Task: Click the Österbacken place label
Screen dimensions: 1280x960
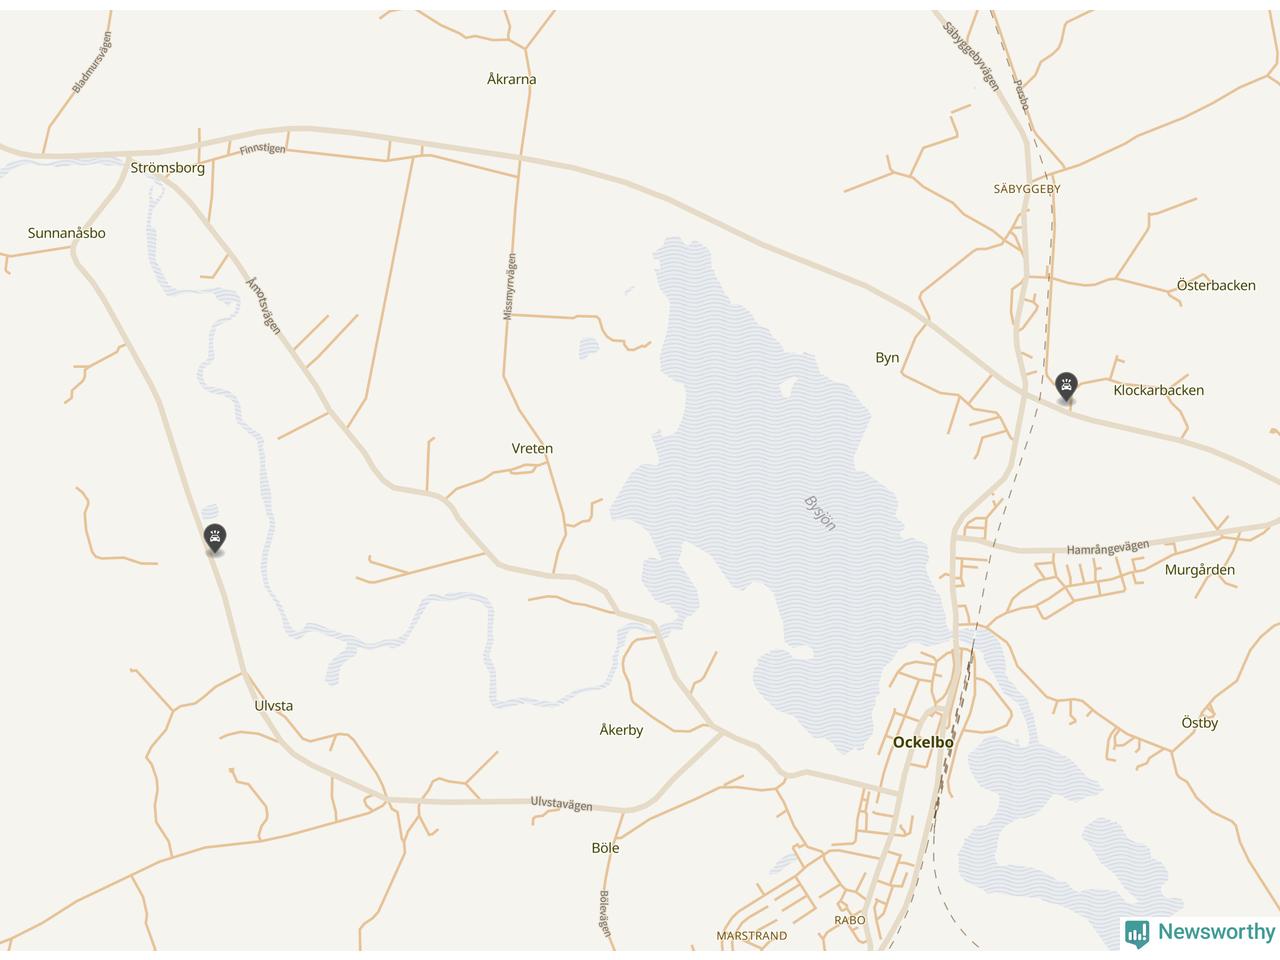Action: tap(1216, 285)
